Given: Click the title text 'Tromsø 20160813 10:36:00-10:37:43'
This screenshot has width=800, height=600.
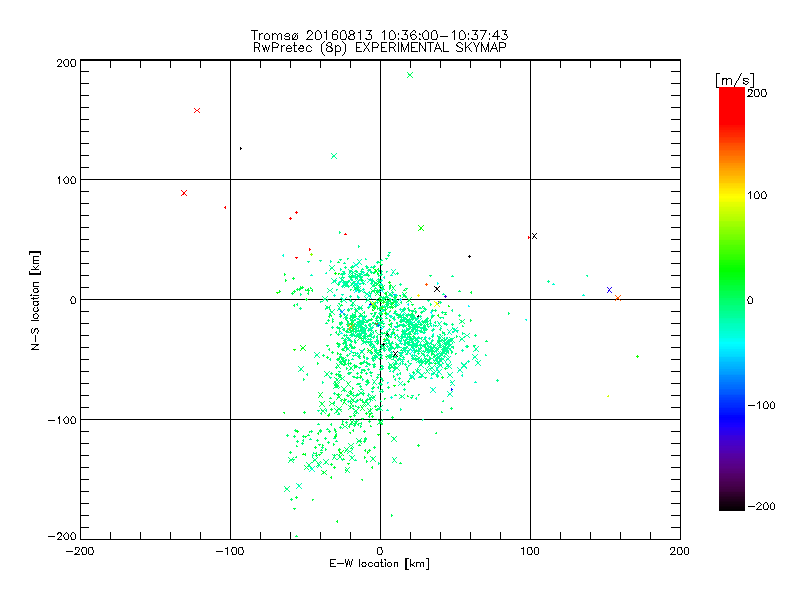Looking at the screenshot, I should (x=379, y=35).
